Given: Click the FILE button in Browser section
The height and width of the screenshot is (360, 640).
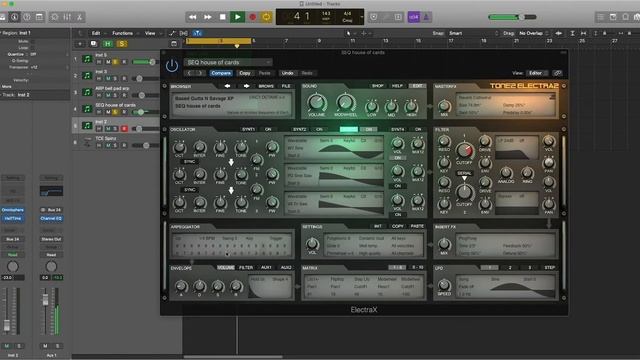Looking at the screenshot, I should coord(286,86).
